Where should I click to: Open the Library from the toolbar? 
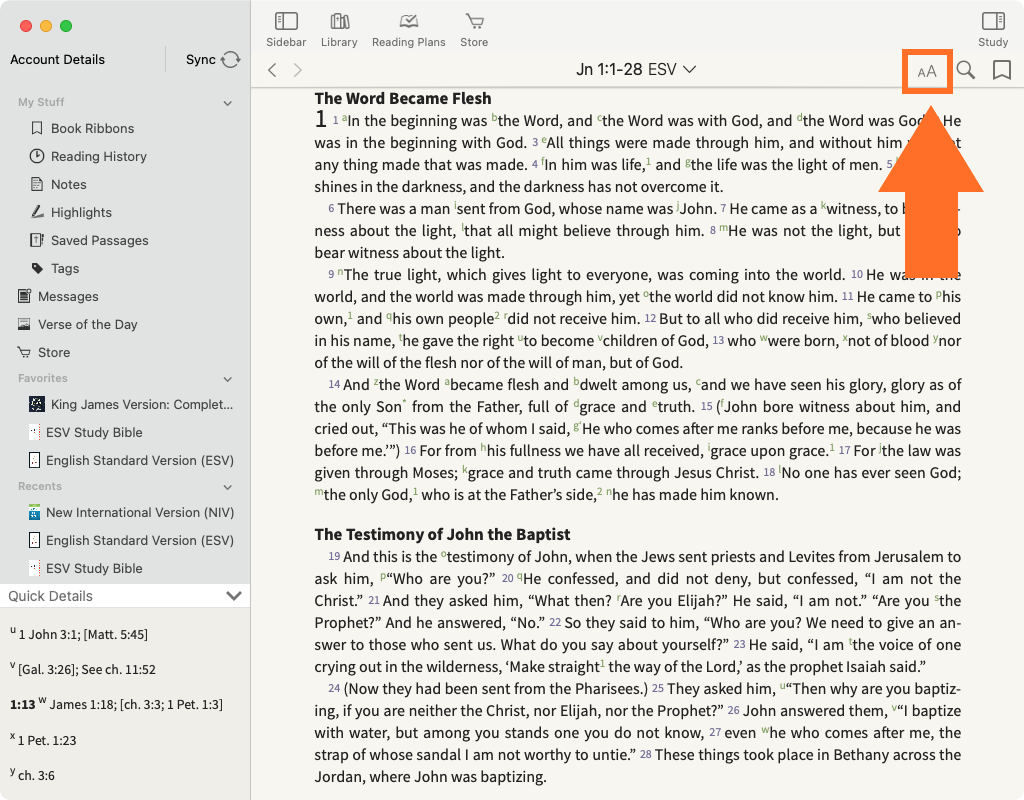click(339, 29)
